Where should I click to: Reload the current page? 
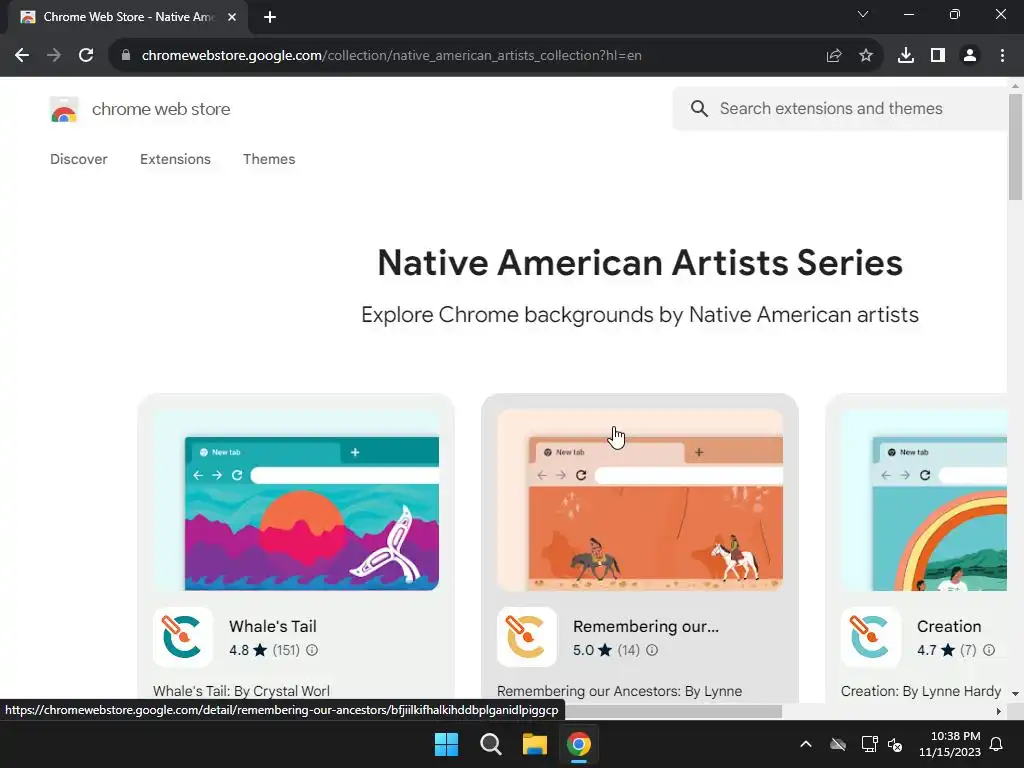[x=86, y=56]
